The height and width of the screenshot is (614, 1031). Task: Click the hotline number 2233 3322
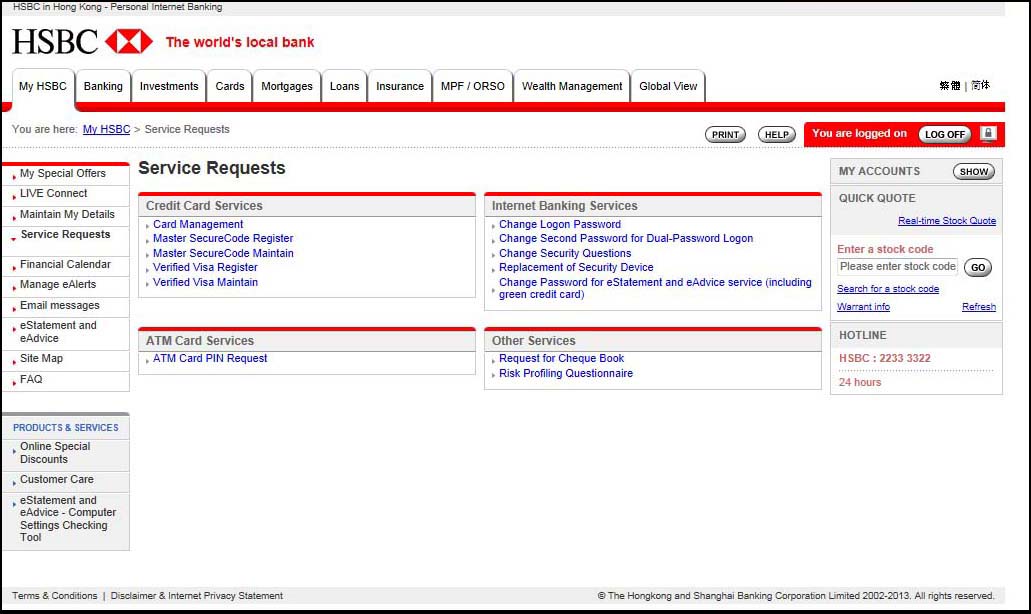(905, 358)
